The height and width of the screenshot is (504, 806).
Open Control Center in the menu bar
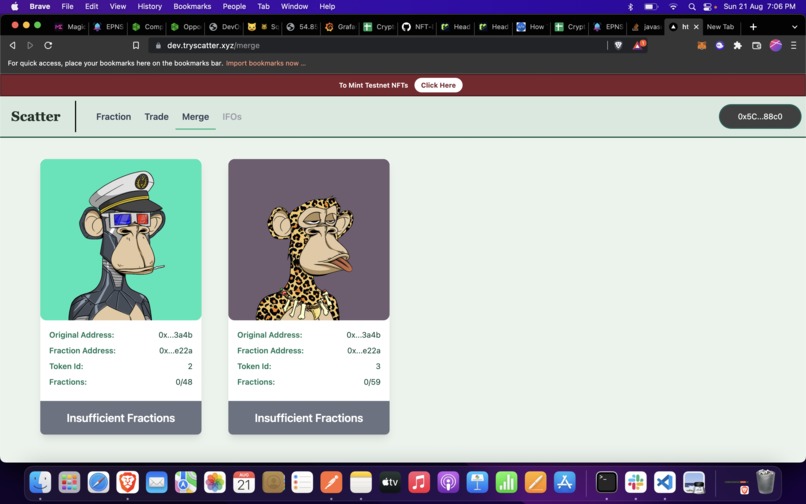[709, 7]
